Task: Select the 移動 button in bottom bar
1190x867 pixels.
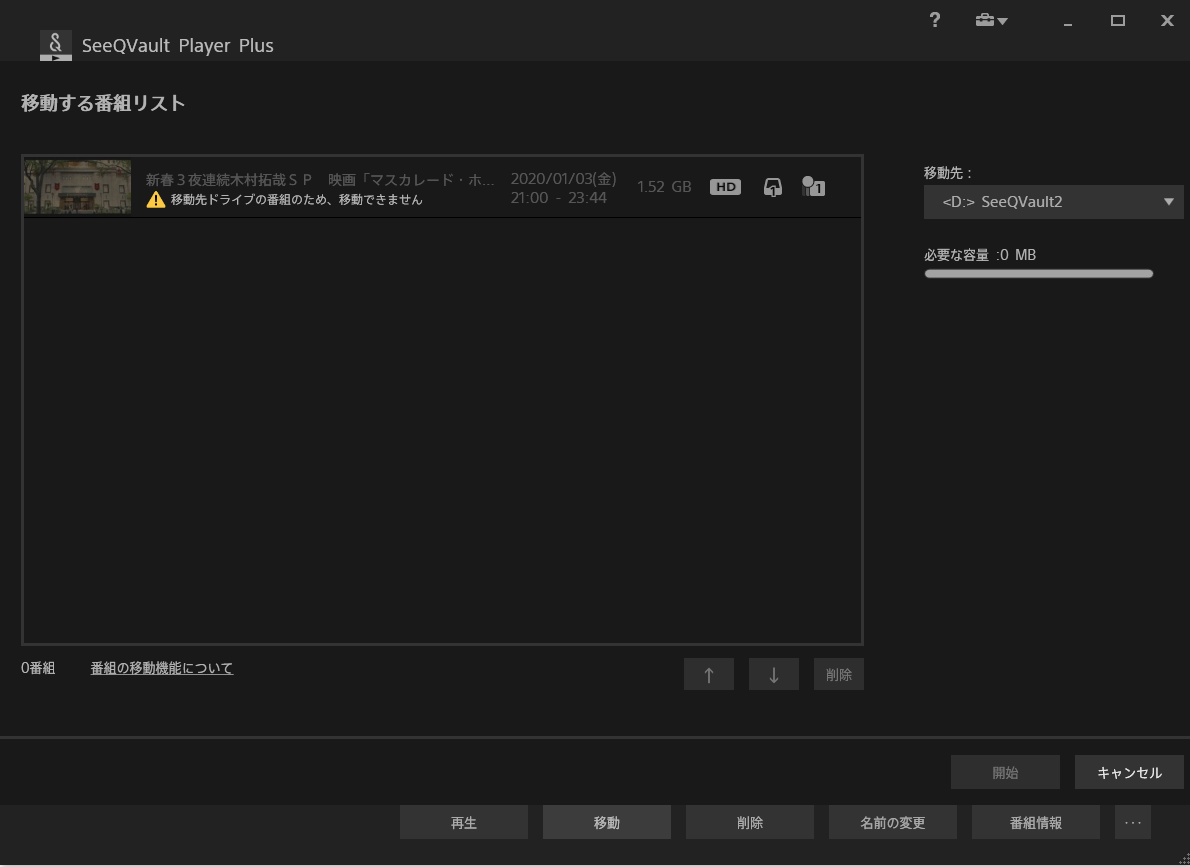Action: [606, 822]
